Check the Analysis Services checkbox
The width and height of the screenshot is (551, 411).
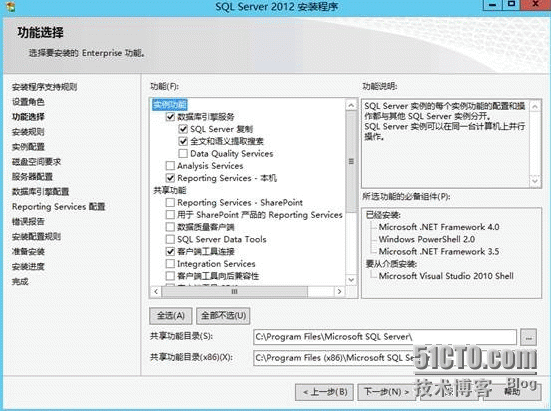coord(170,165)
